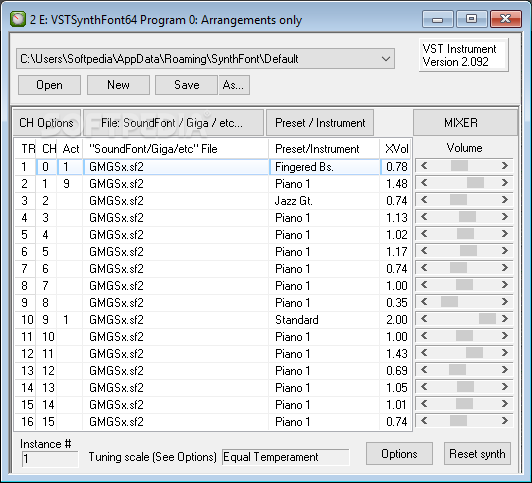
Task: Increase volume arrow for track 14 slider
Action: pyautogui.click(x=505, y=386)
